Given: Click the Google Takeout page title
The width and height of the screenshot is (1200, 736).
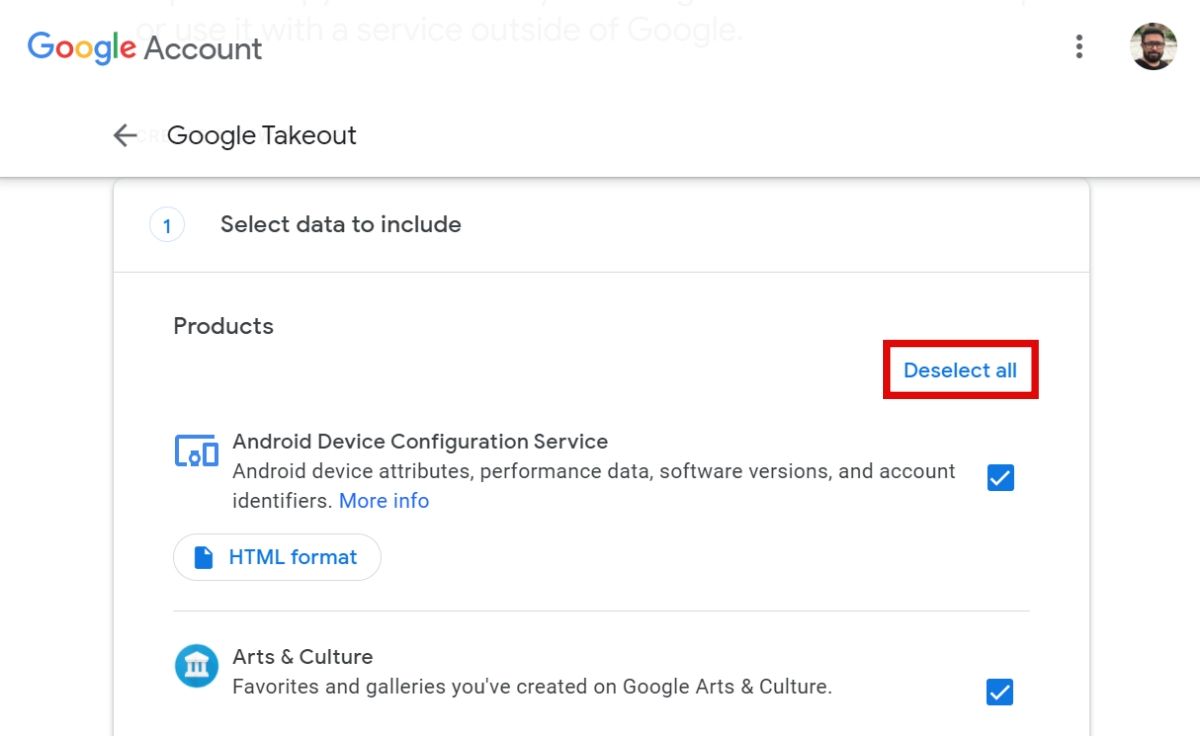Looking at the screenshot, I should tap(261, 135).
